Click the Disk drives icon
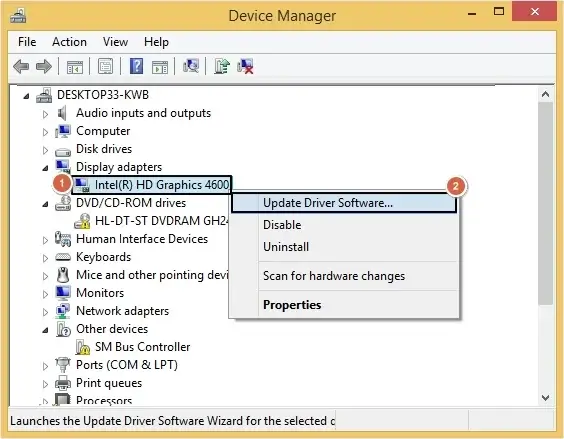The height and width of the screenshot is (439, 564). pos(63,151)
